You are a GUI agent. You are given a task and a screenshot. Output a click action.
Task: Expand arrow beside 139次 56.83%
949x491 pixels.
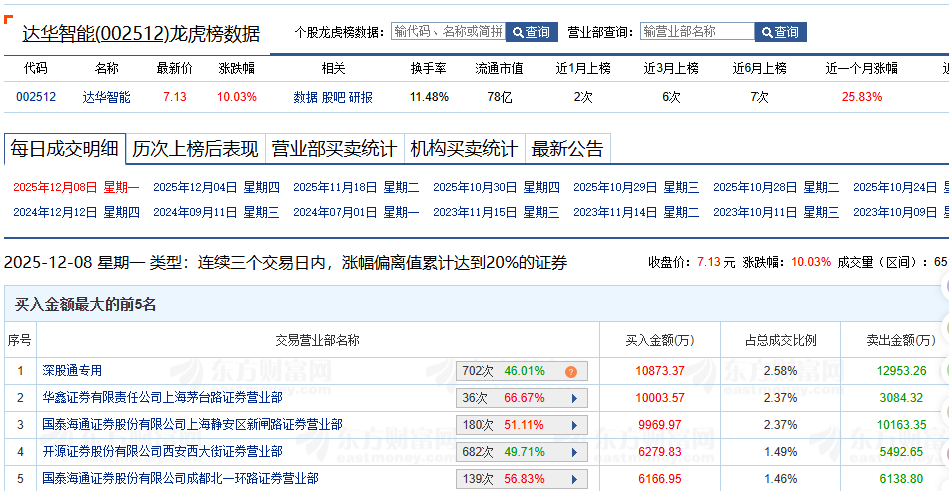click(x=574, y=479)
